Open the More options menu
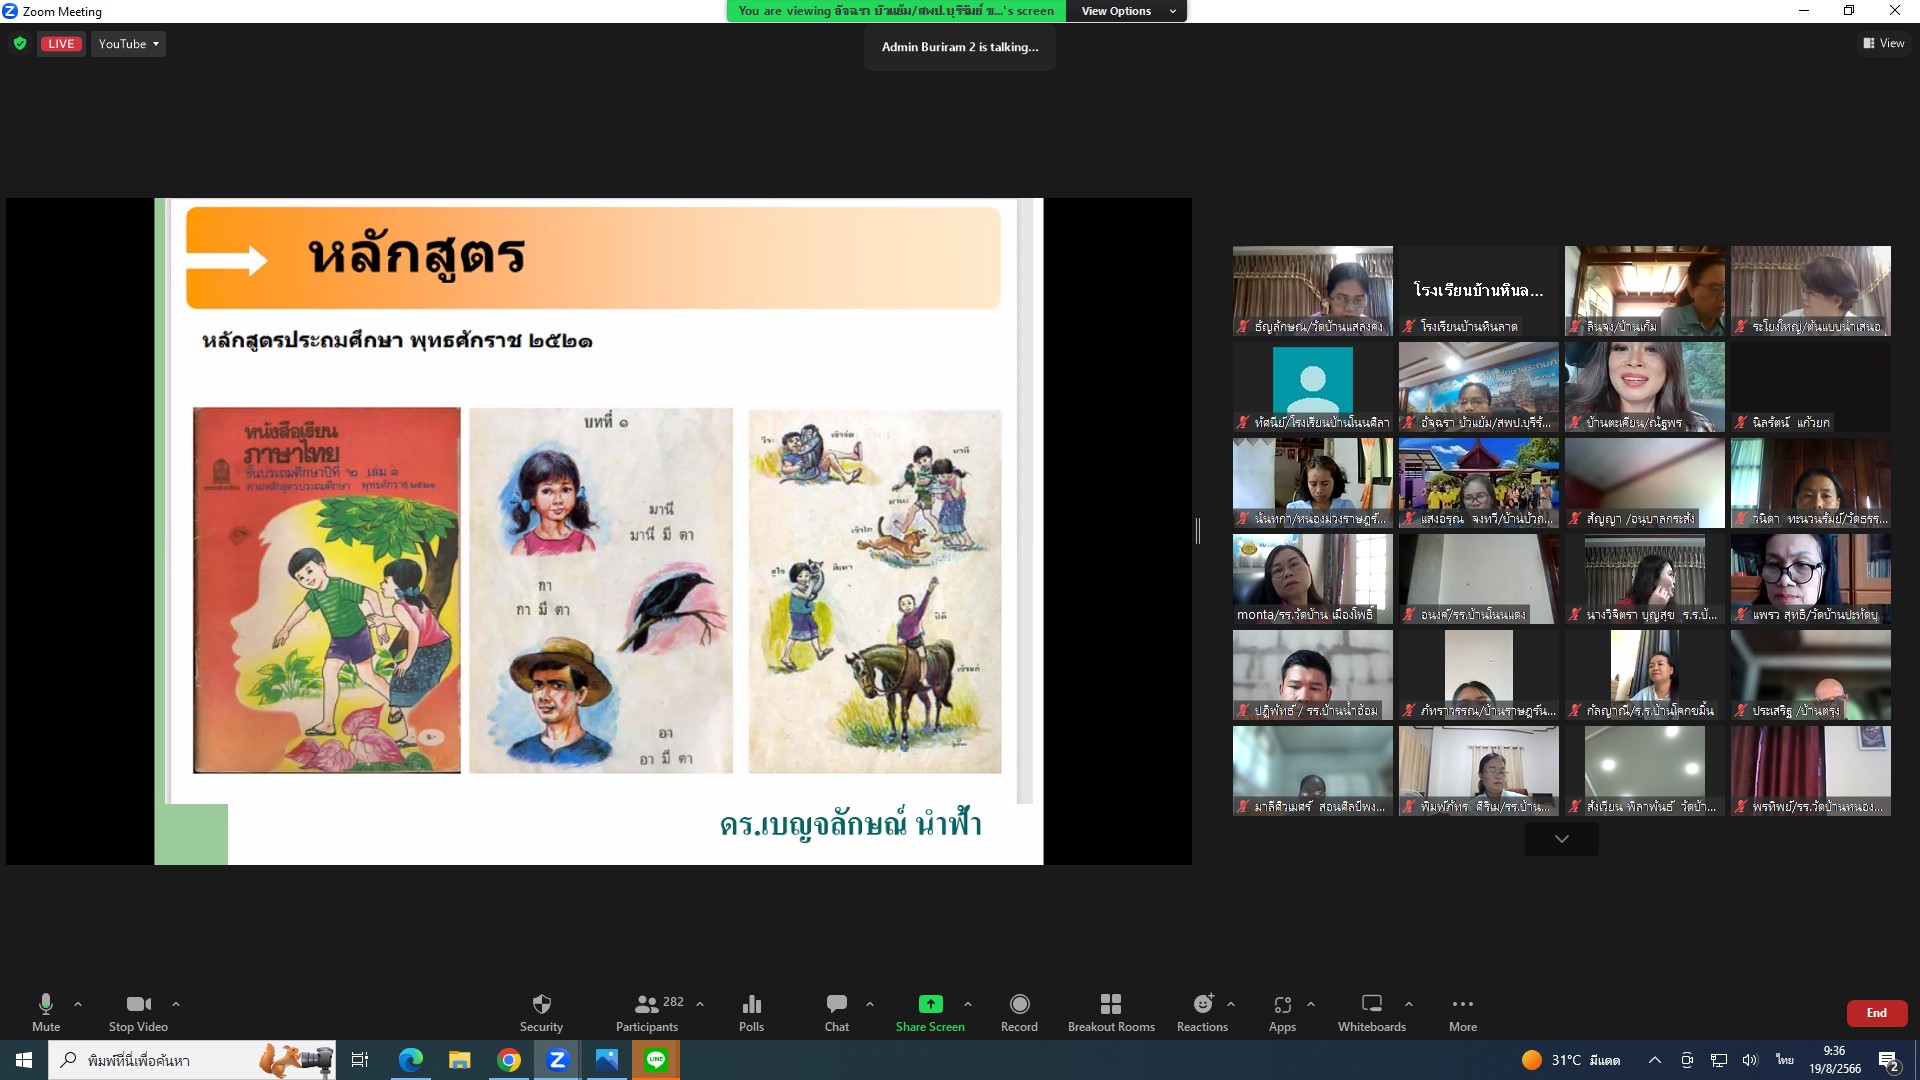The width and height of the screenshot is (1920, 1080). click(1463, 1012)
